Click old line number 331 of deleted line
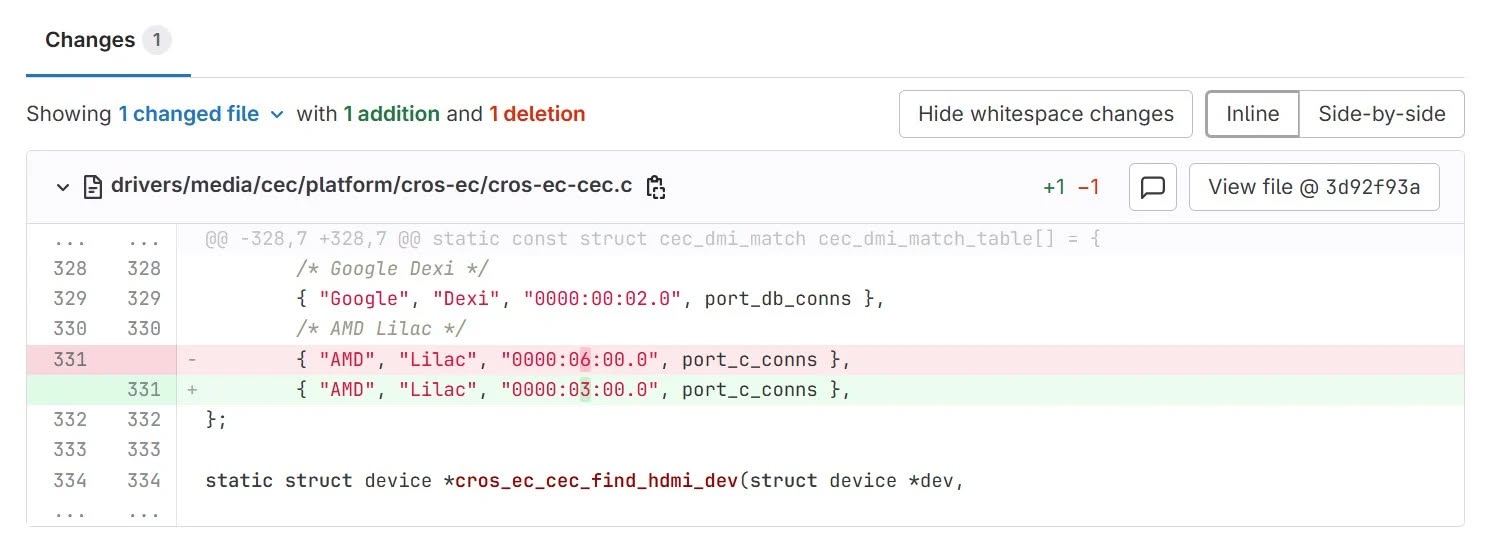The width and height of the screenshot is (1488, 543). (x=70, y=360)
